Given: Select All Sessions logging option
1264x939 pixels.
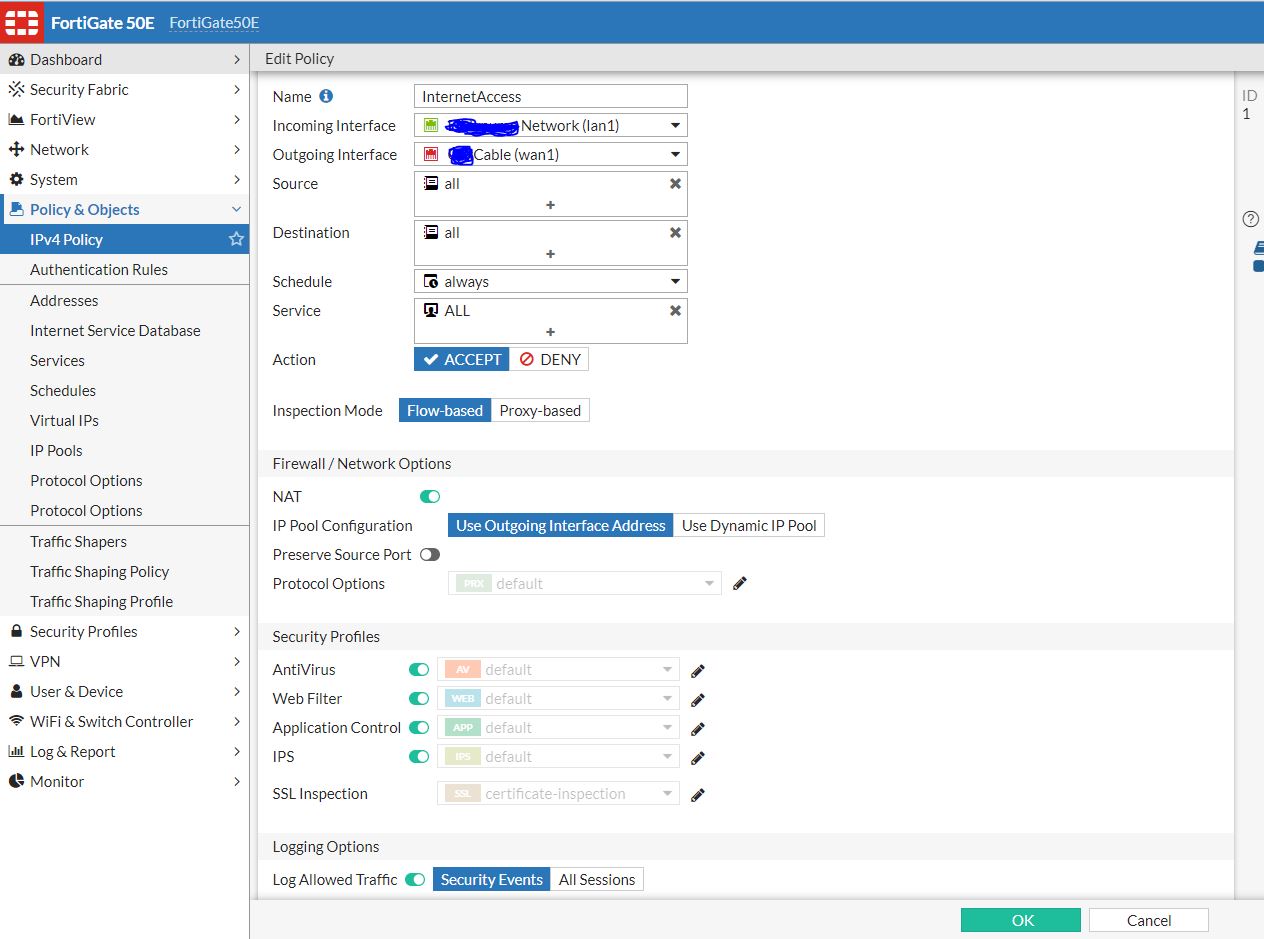Looking at the screenshot, I should click(x=597, y=879).
